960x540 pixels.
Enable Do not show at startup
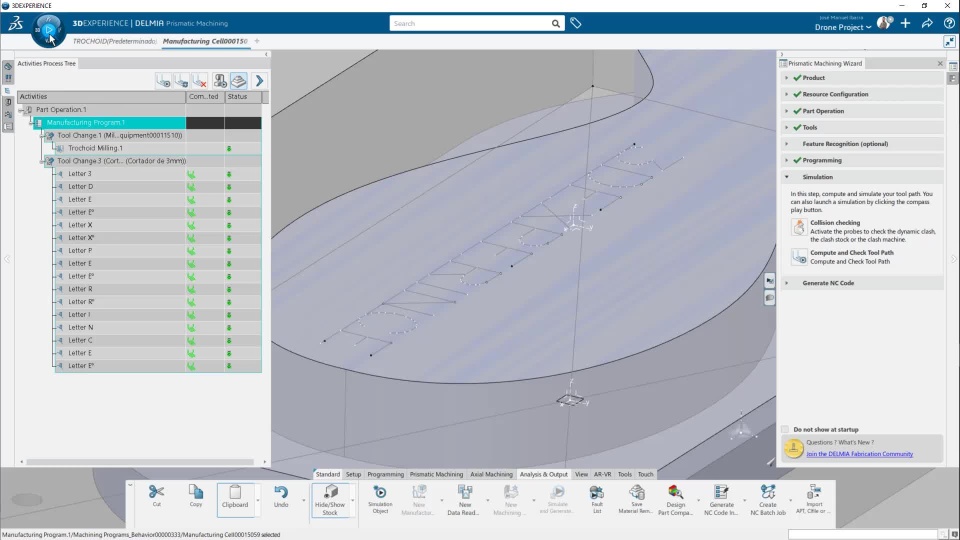(x=785, y=429)
